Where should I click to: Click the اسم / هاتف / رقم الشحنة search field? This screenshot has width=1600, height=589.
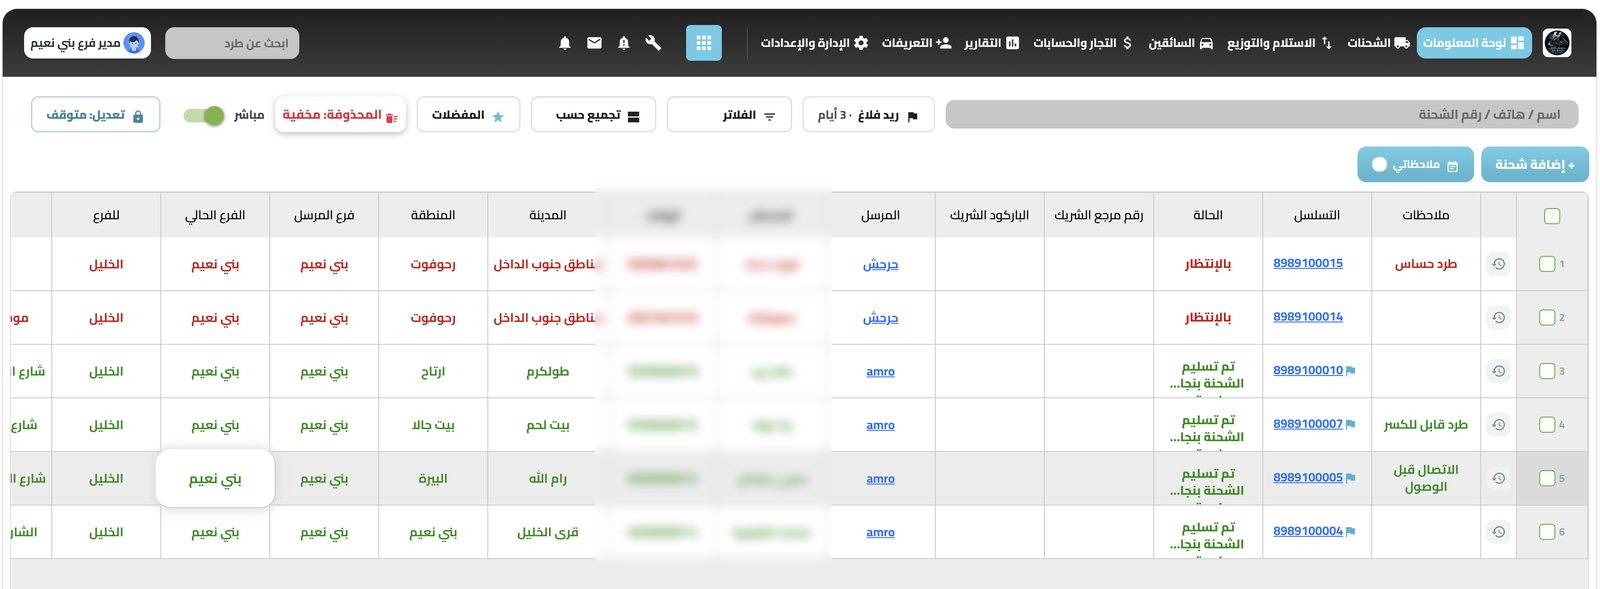(1262, 115)
